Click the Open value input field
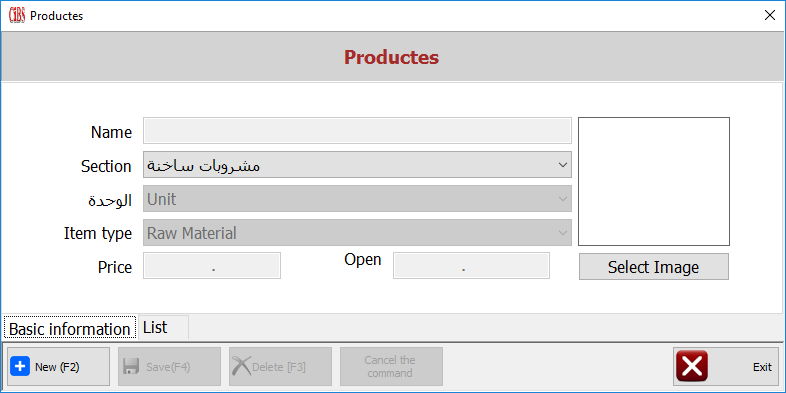786x393 pixels. click(x=471, y=266)
